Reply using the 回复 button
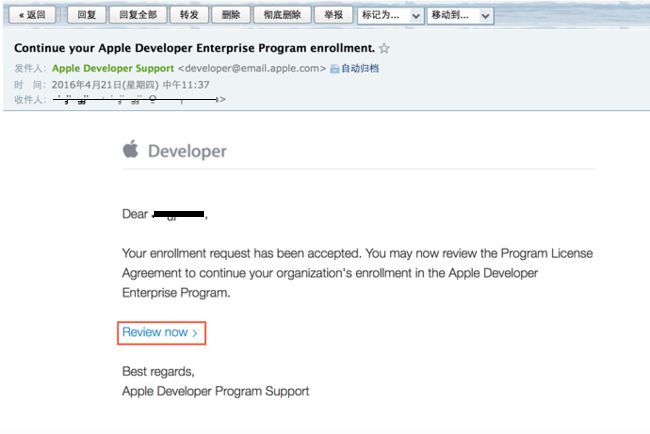Viewport: 650px width, 434px height. pyautogui.click(x=86, y=15)
